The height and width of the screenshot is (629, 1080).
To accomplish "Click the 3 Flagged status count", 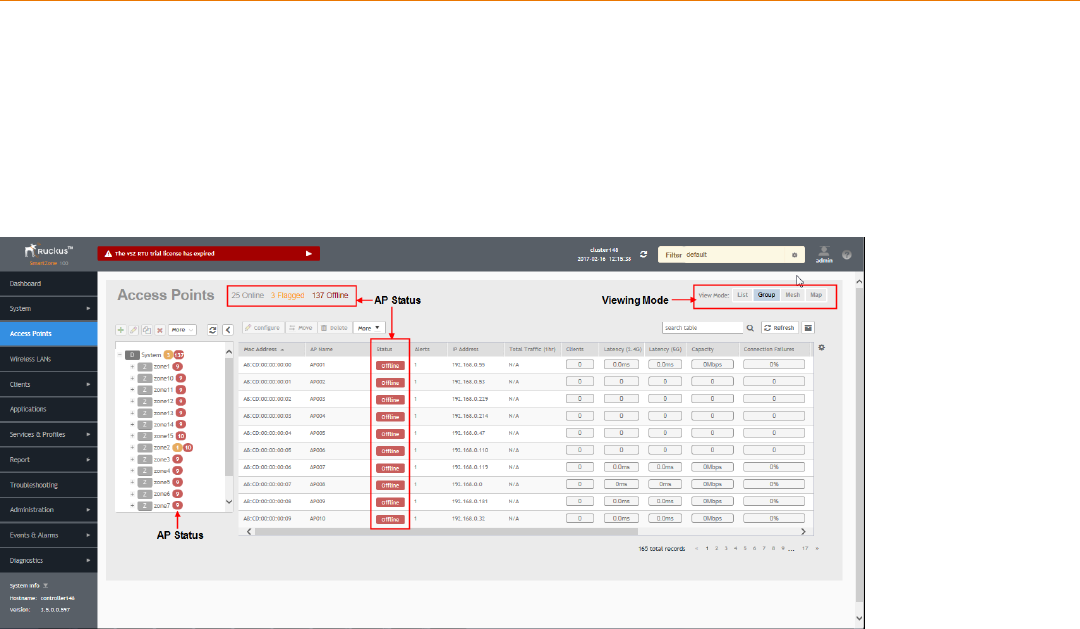I will click(x=287, y=295).
